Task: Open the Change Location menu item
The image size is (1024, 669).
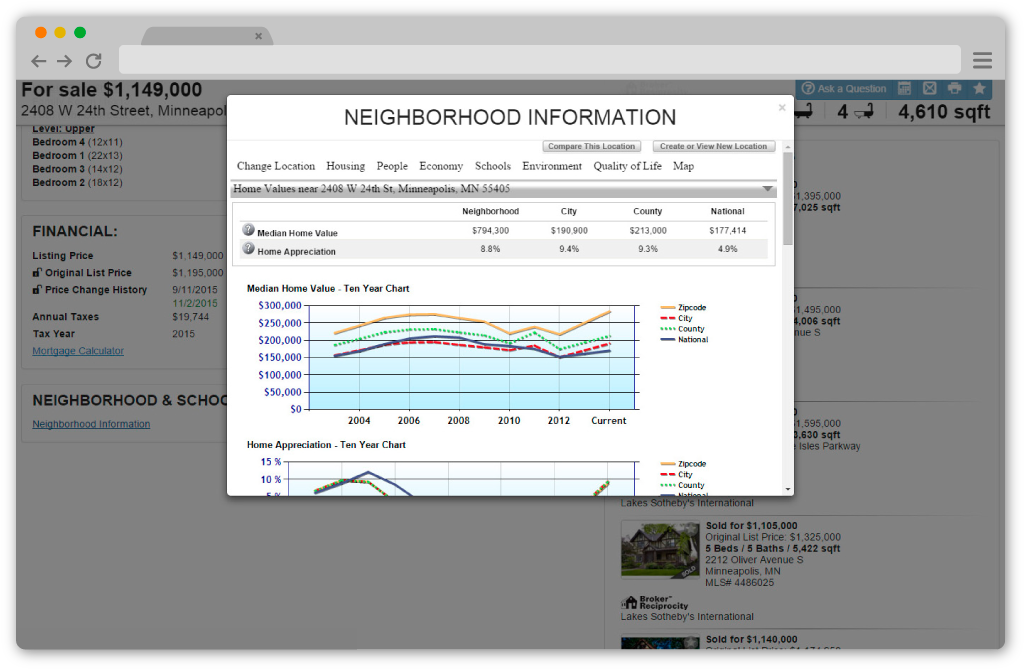Action: coord(275,166)
